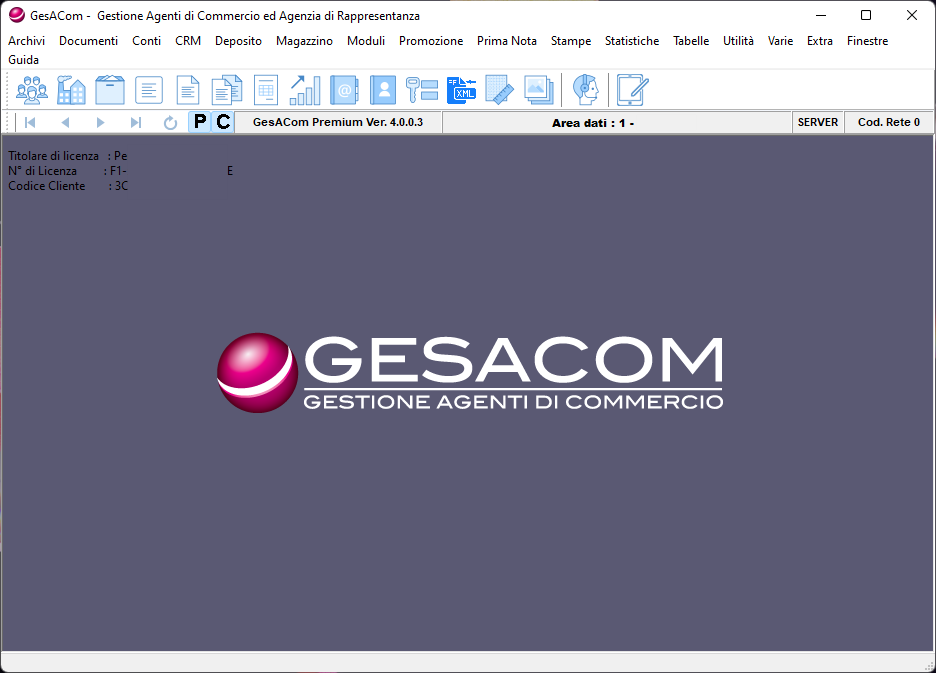
Task: Open the Magazzino menu
Action: point(304,41)
